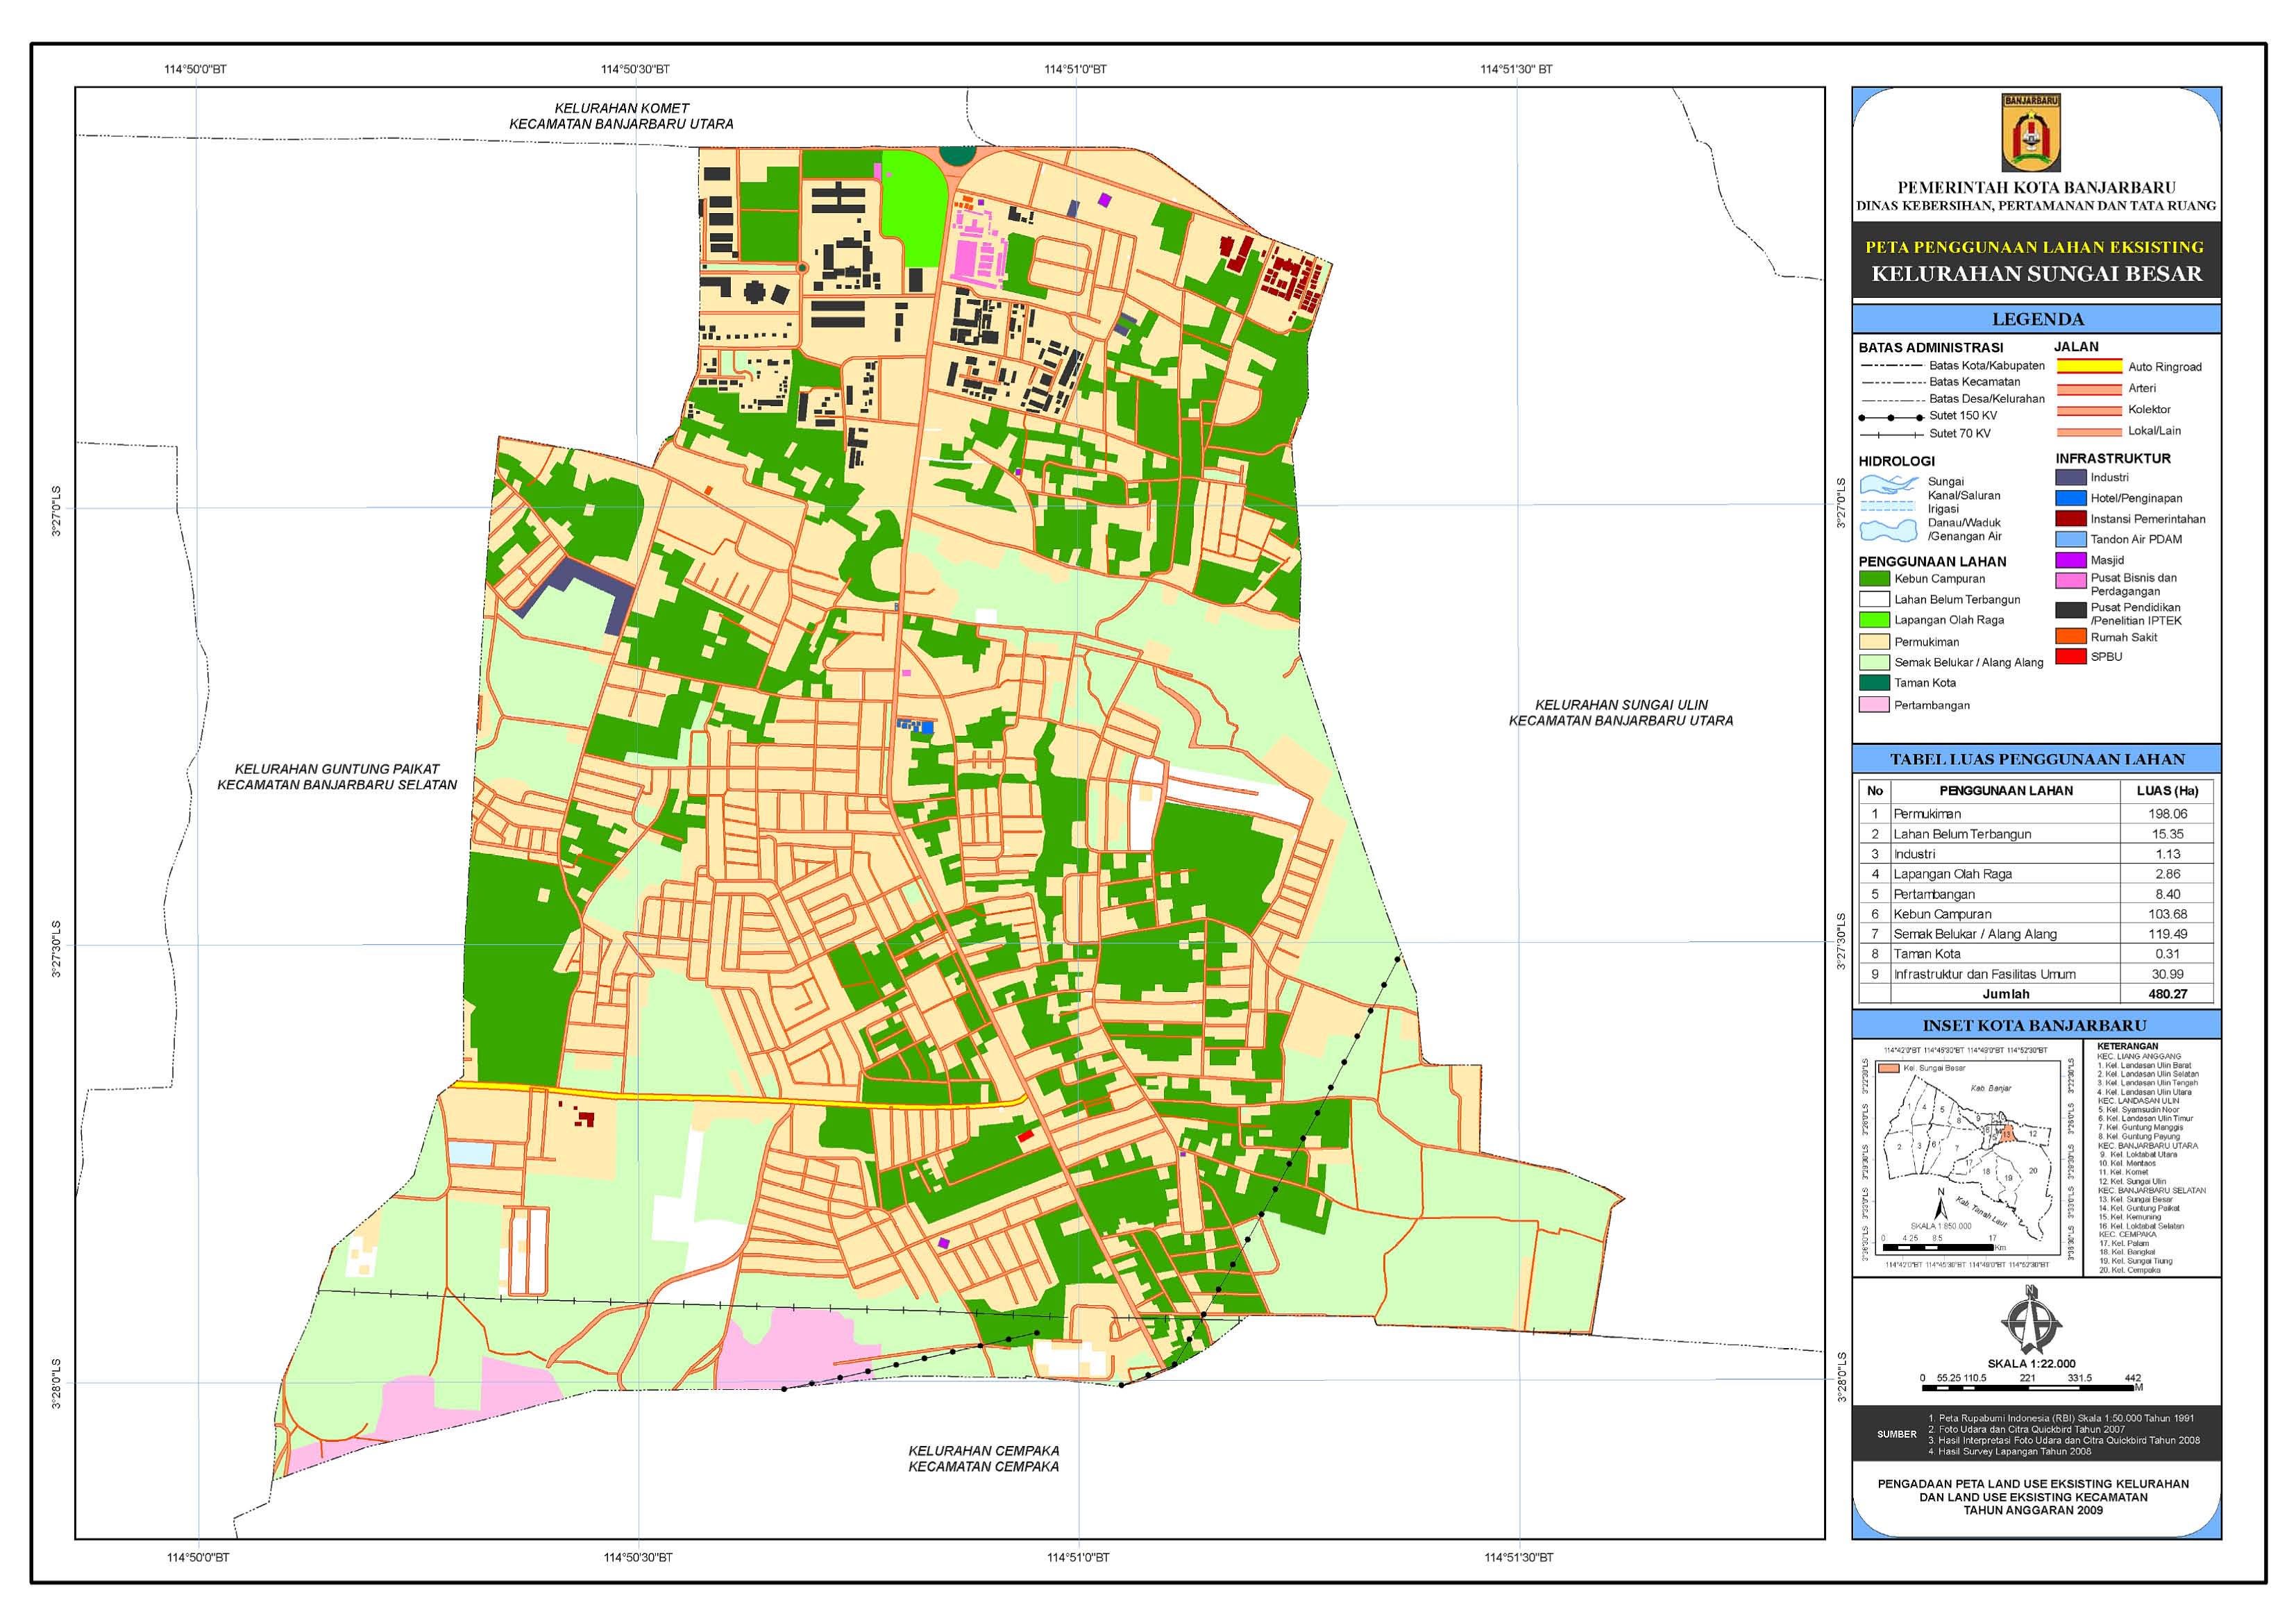Select the Semak Belukar light green legend swatch
This screenshot has width=2296, height=1623.
point(1874,662)
